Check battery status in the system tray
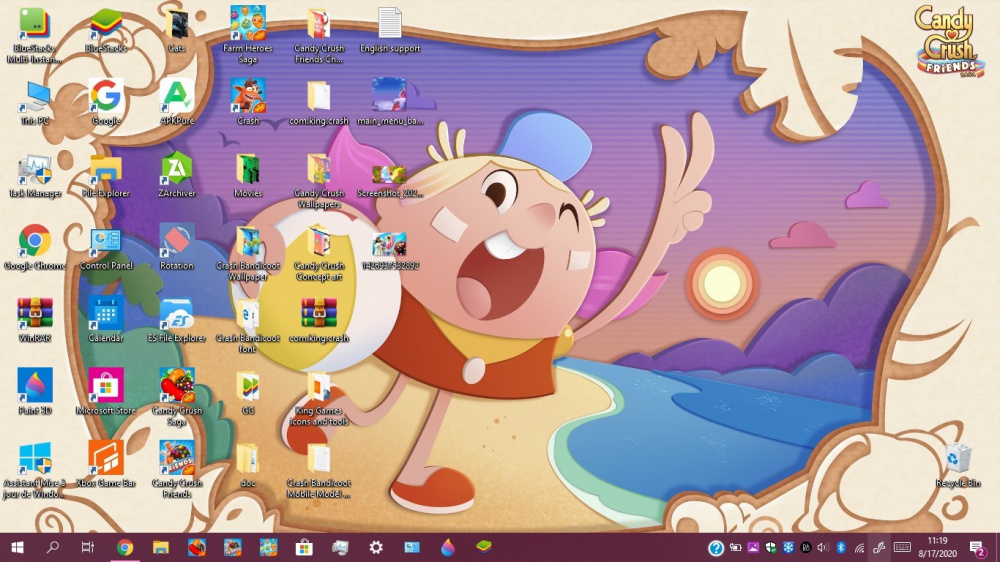The image size is (1000, 562). [735, 548]
